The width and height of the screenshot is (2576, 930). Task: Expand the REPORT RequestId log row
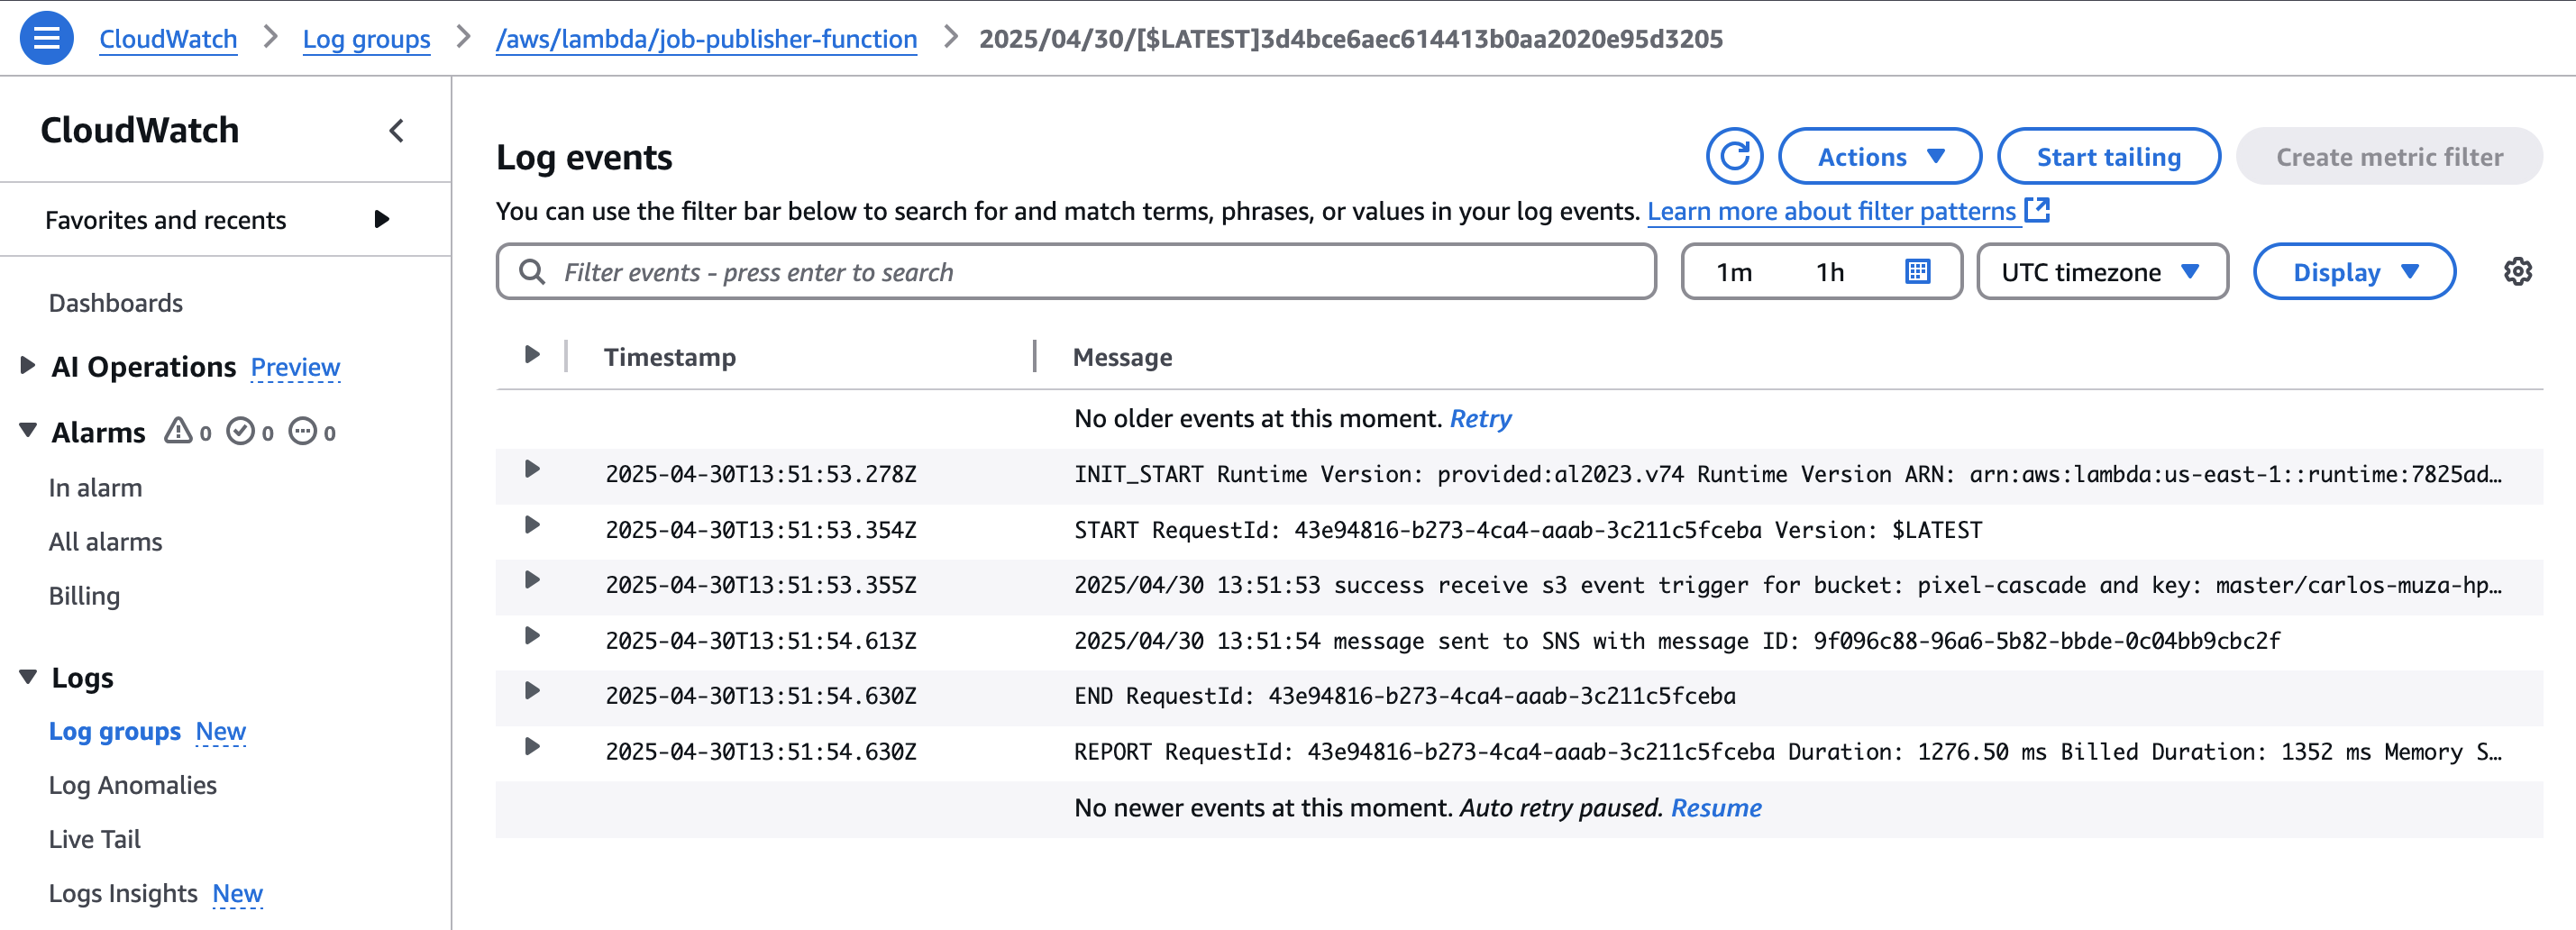[532, 748]
